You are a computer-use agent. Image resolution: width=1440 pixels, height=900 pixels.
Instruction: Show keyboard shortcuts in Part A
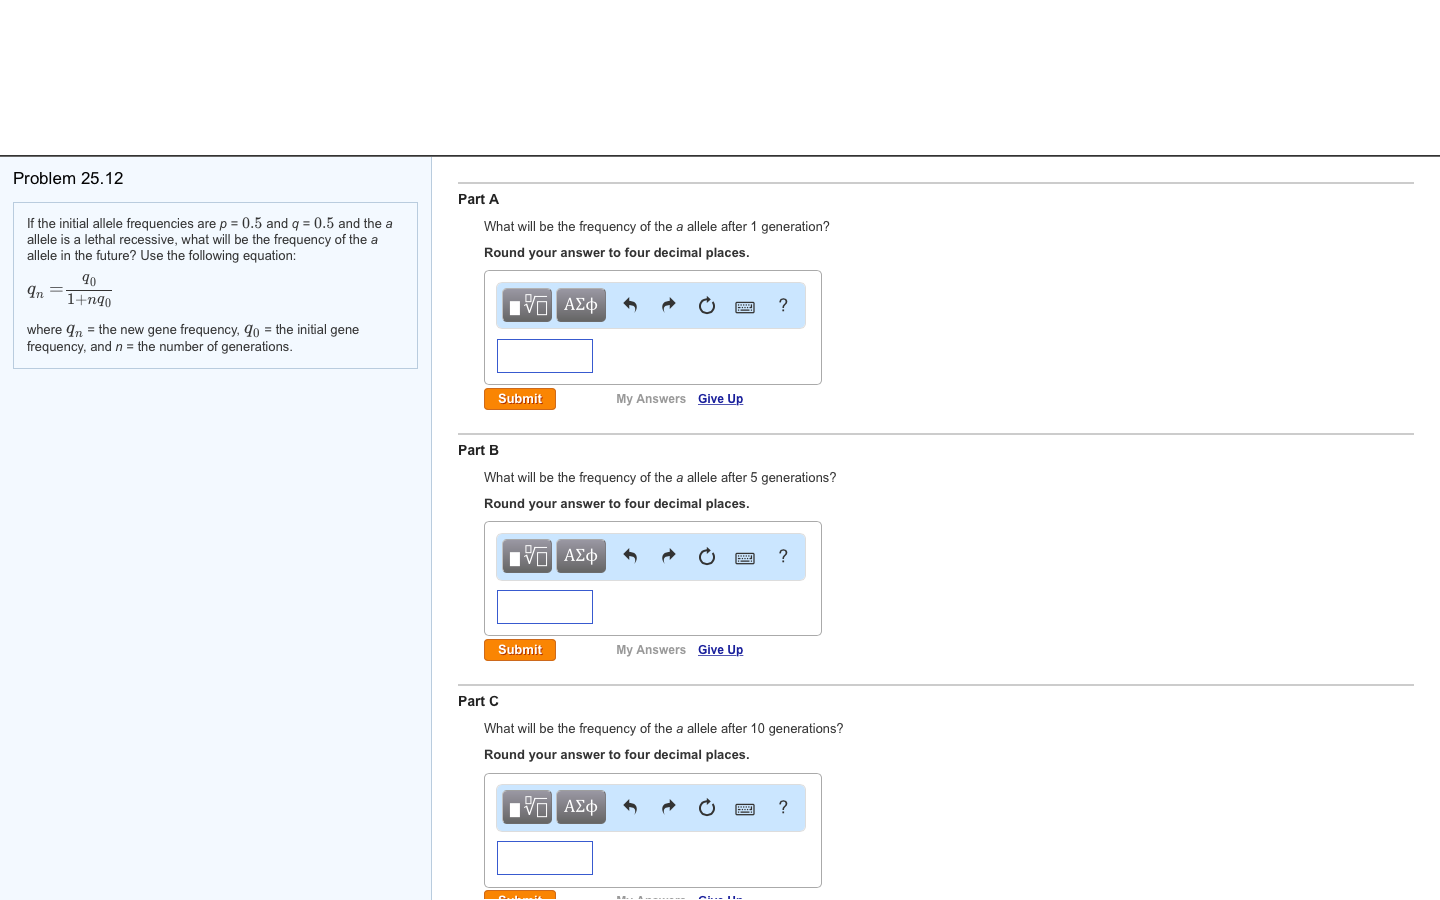point(745,307)
